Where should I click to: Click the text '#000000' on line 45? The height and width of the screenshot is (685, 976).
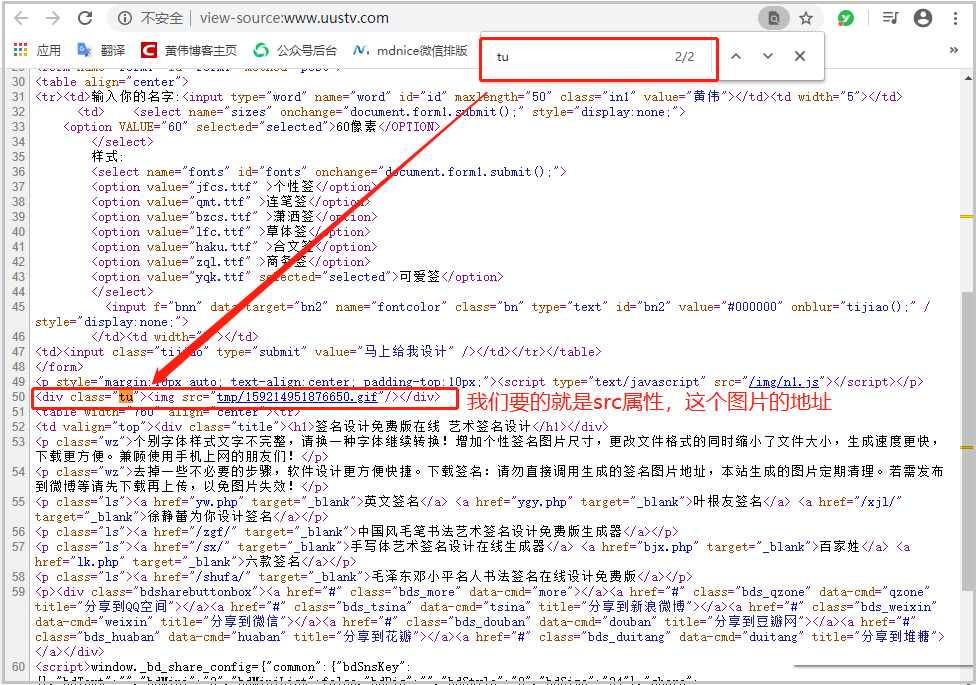click(752, 306)
